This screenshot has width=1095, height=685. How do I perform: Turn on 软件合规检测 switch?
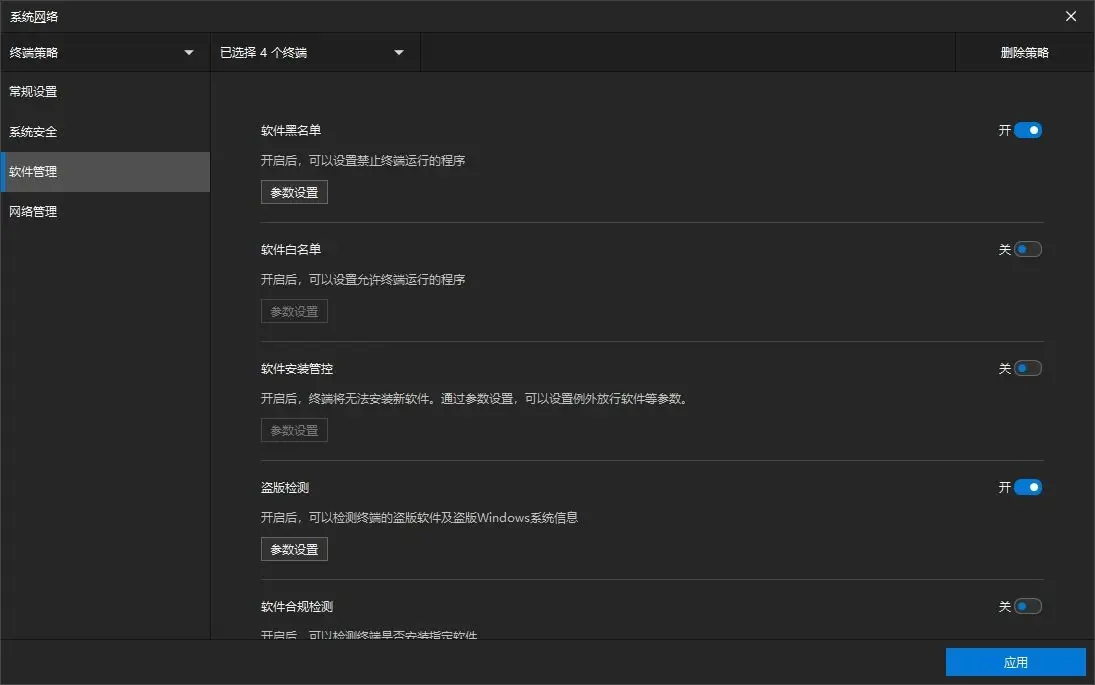tap(1028, 606)
